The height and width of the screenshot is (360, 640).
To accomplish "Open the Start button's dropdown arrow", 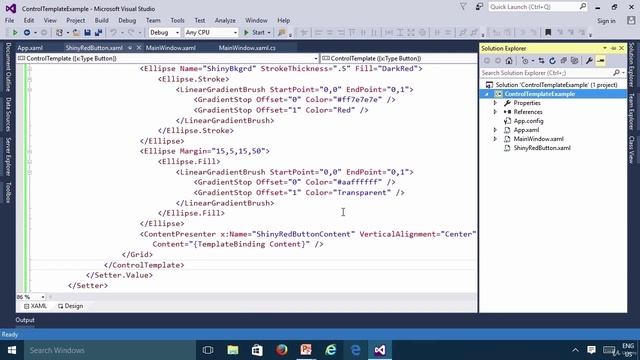I will 269,32.
